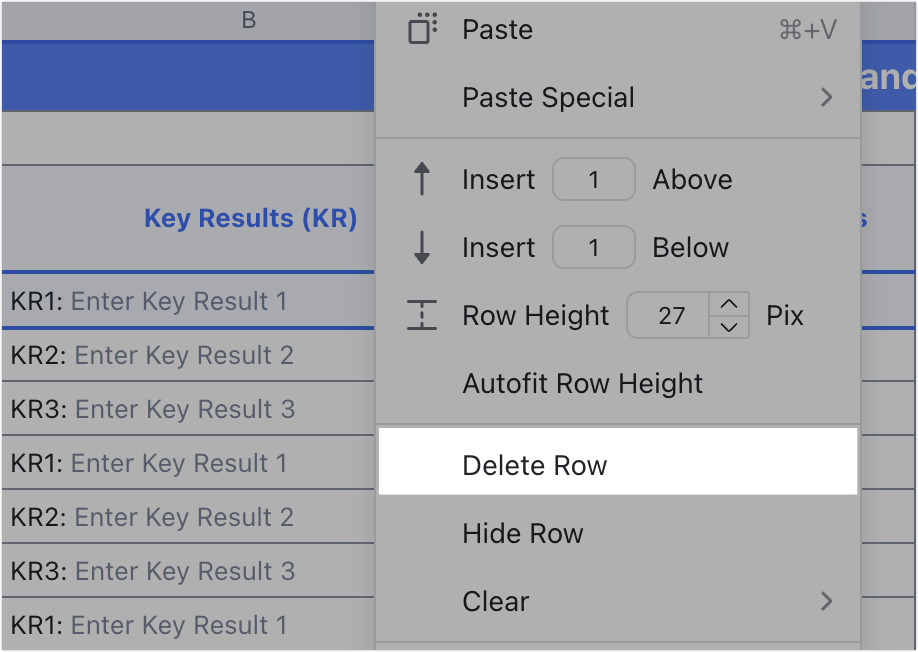
Task: Click the Row Height icon
Action: [422, 315]
